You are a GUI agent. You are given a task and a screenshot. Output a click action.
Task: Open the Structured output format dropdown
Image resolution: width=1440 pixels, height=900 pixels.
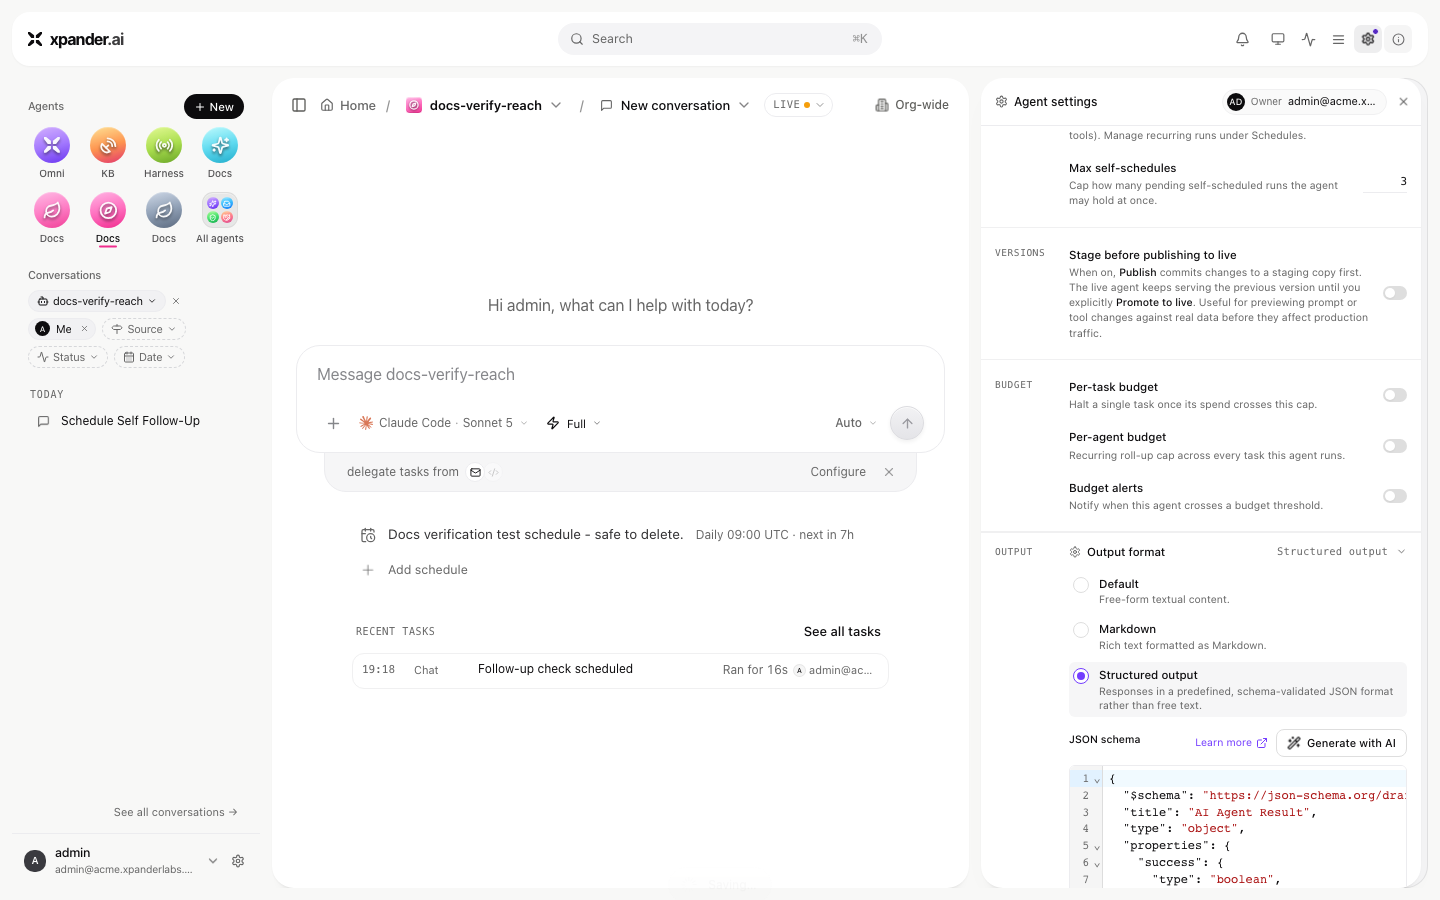coord(1341,552)
